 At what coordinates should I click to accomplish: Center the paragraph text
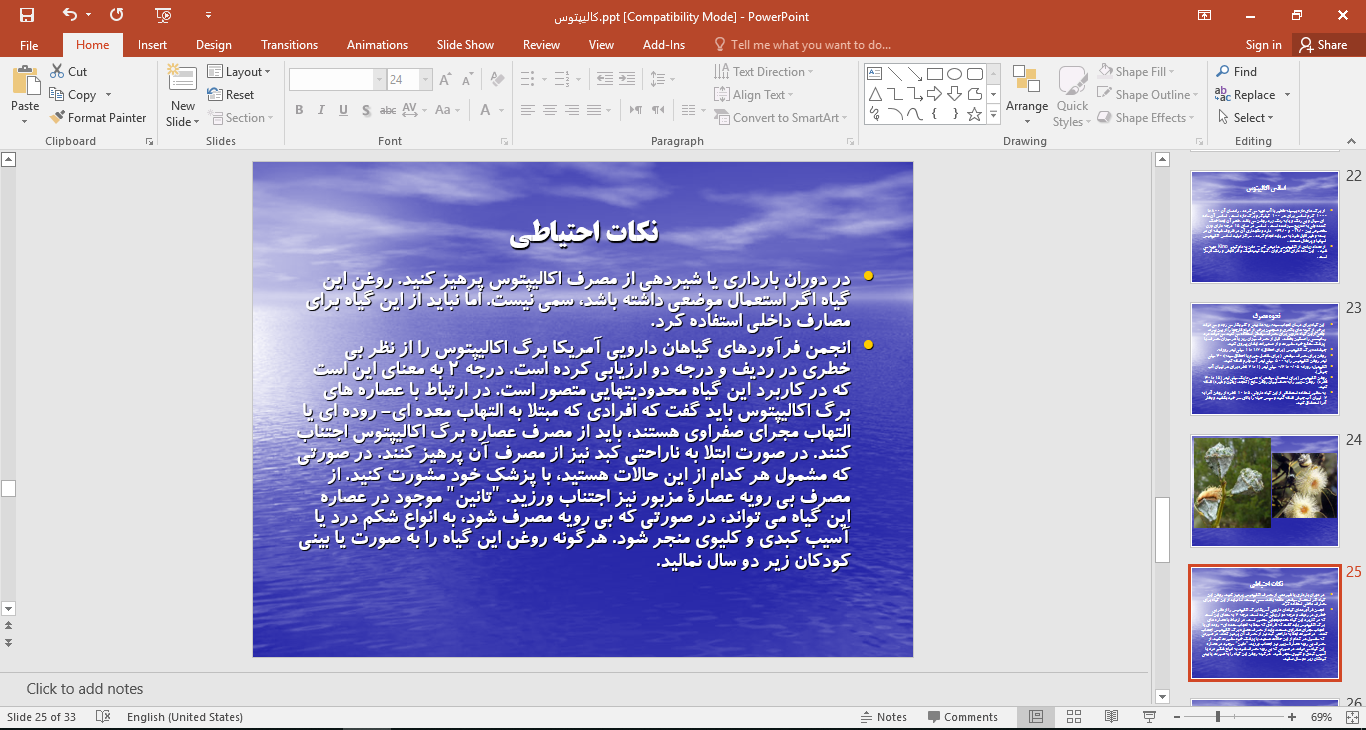(549, 110)
